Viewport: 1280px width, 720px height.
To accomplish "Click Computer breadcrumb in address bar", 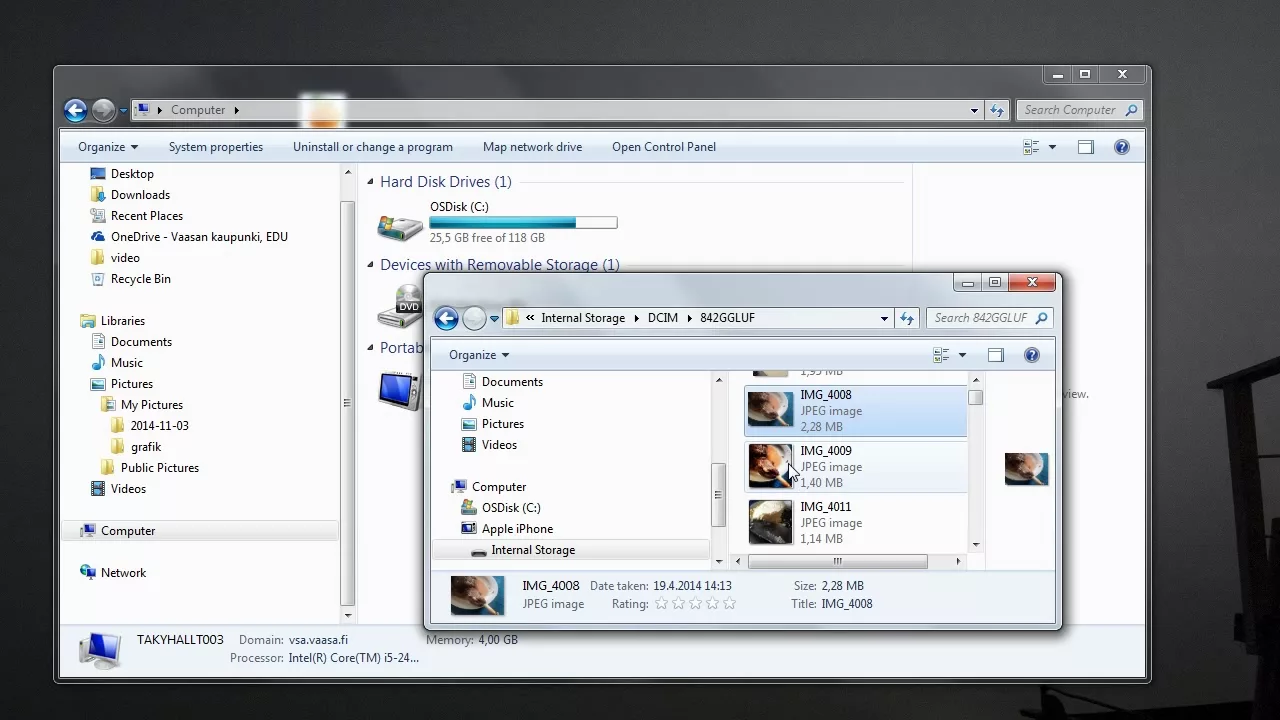I will point(198,110).
